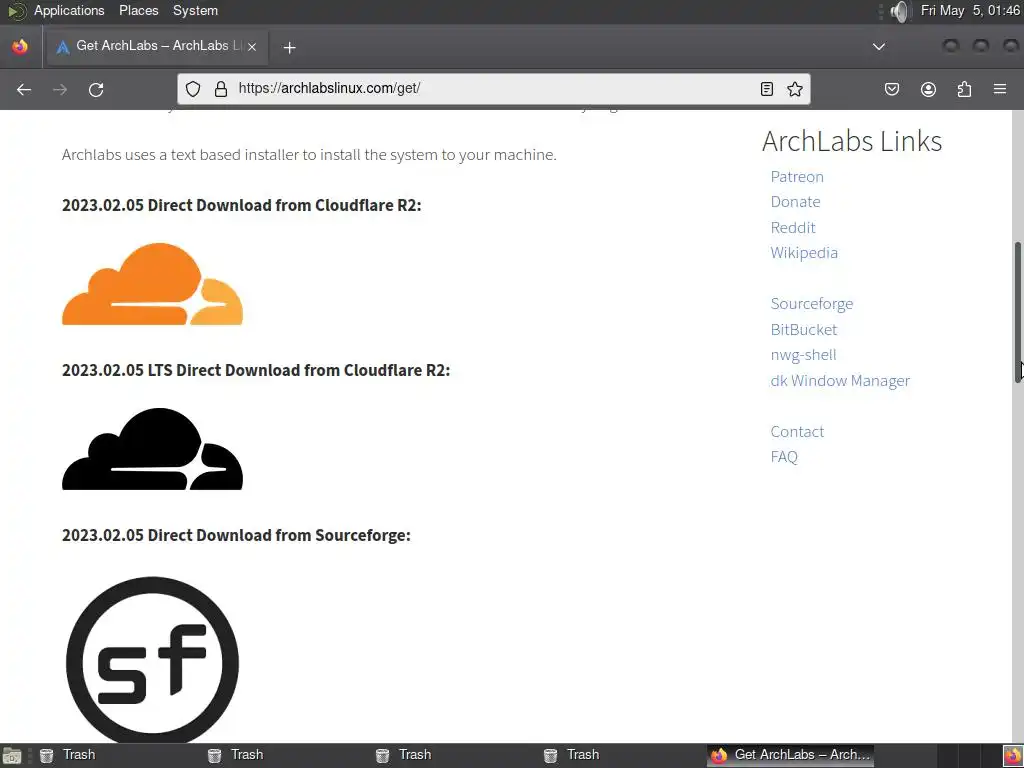
Task: Expand the list all tabs chevron
Action: (879, 46)
